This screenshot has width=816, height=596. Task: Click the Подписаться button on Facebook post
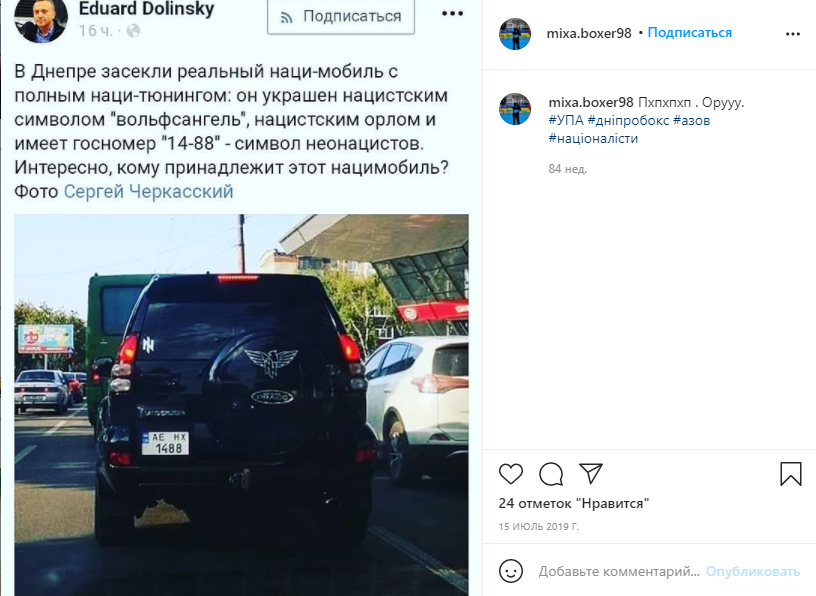click(x=341, y=16)
